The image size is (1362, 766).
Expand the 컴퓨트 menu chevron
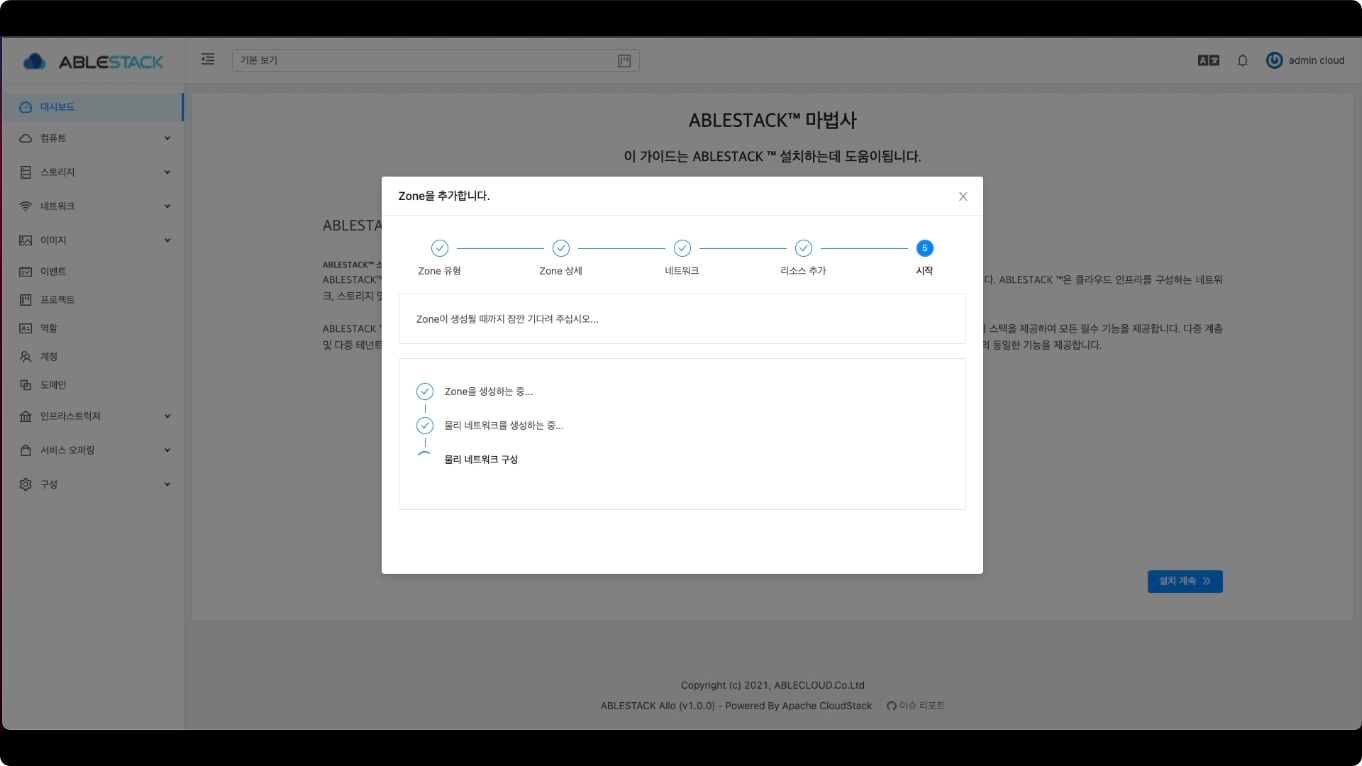click(167, 138)
